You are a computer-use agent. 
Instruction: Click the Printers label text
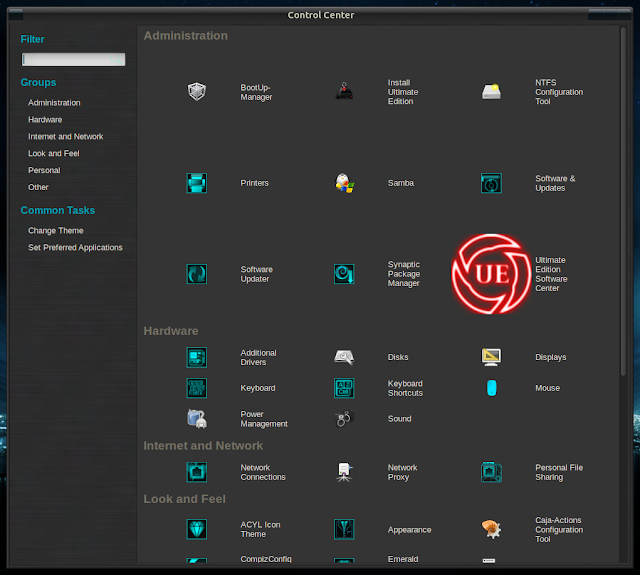point(254,183)
